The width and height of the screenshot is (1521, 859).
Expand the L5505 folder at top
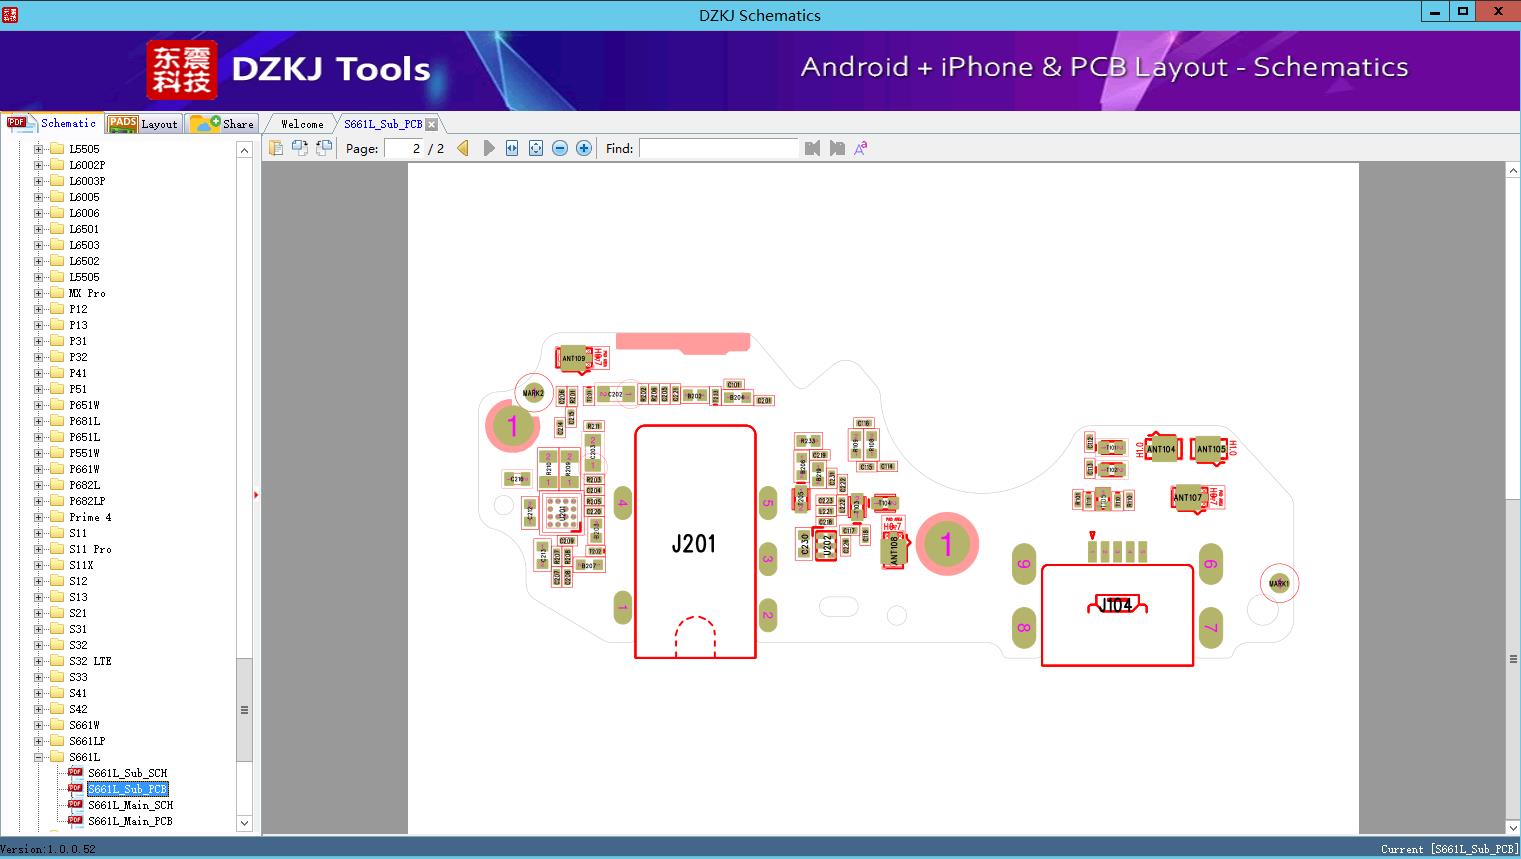point(39,149)
